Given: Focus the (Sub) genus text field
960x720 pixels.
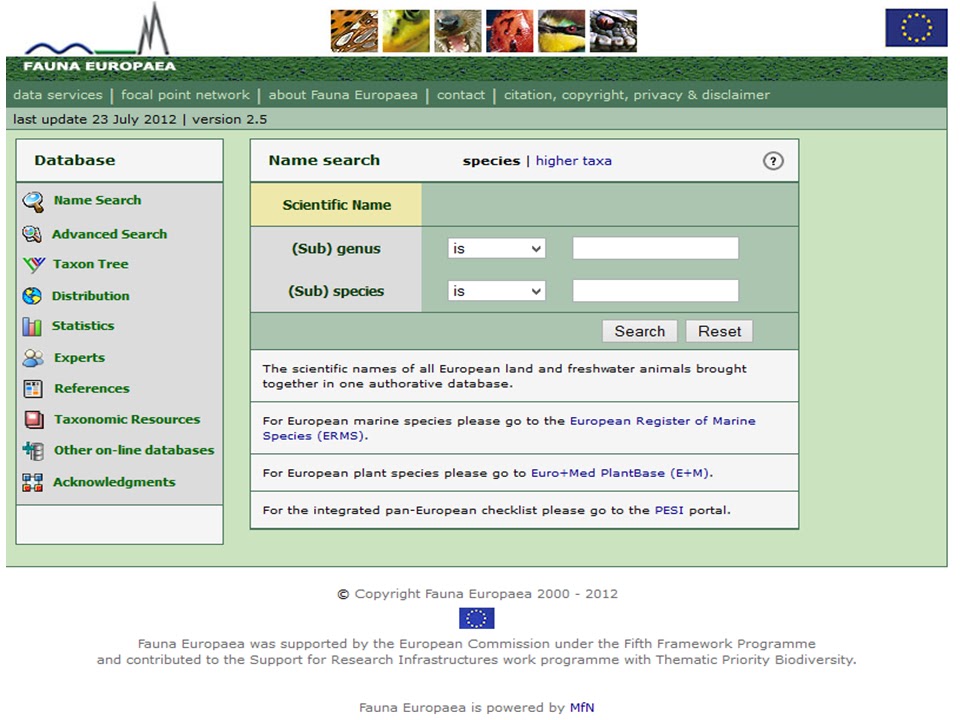Looking at the screenshot, I should point(655,249).
